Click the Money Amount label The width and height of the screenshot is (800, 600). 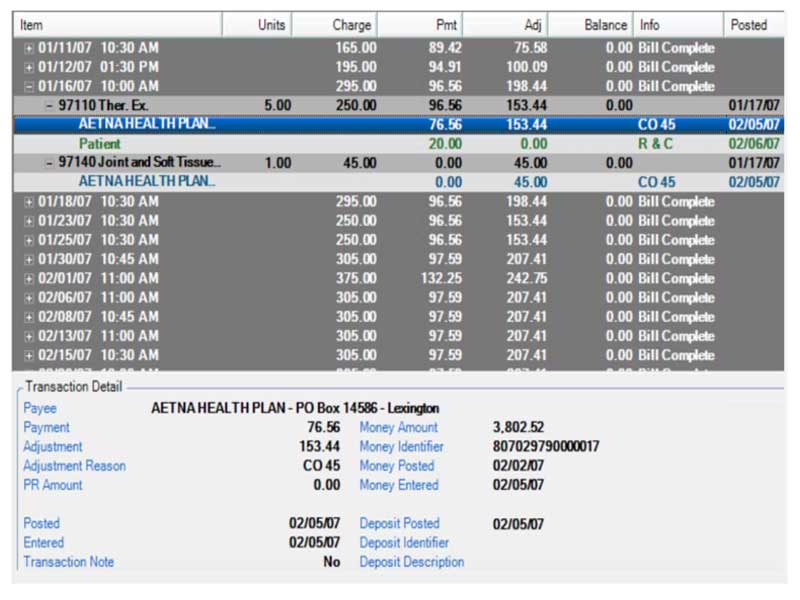(398, 428)
